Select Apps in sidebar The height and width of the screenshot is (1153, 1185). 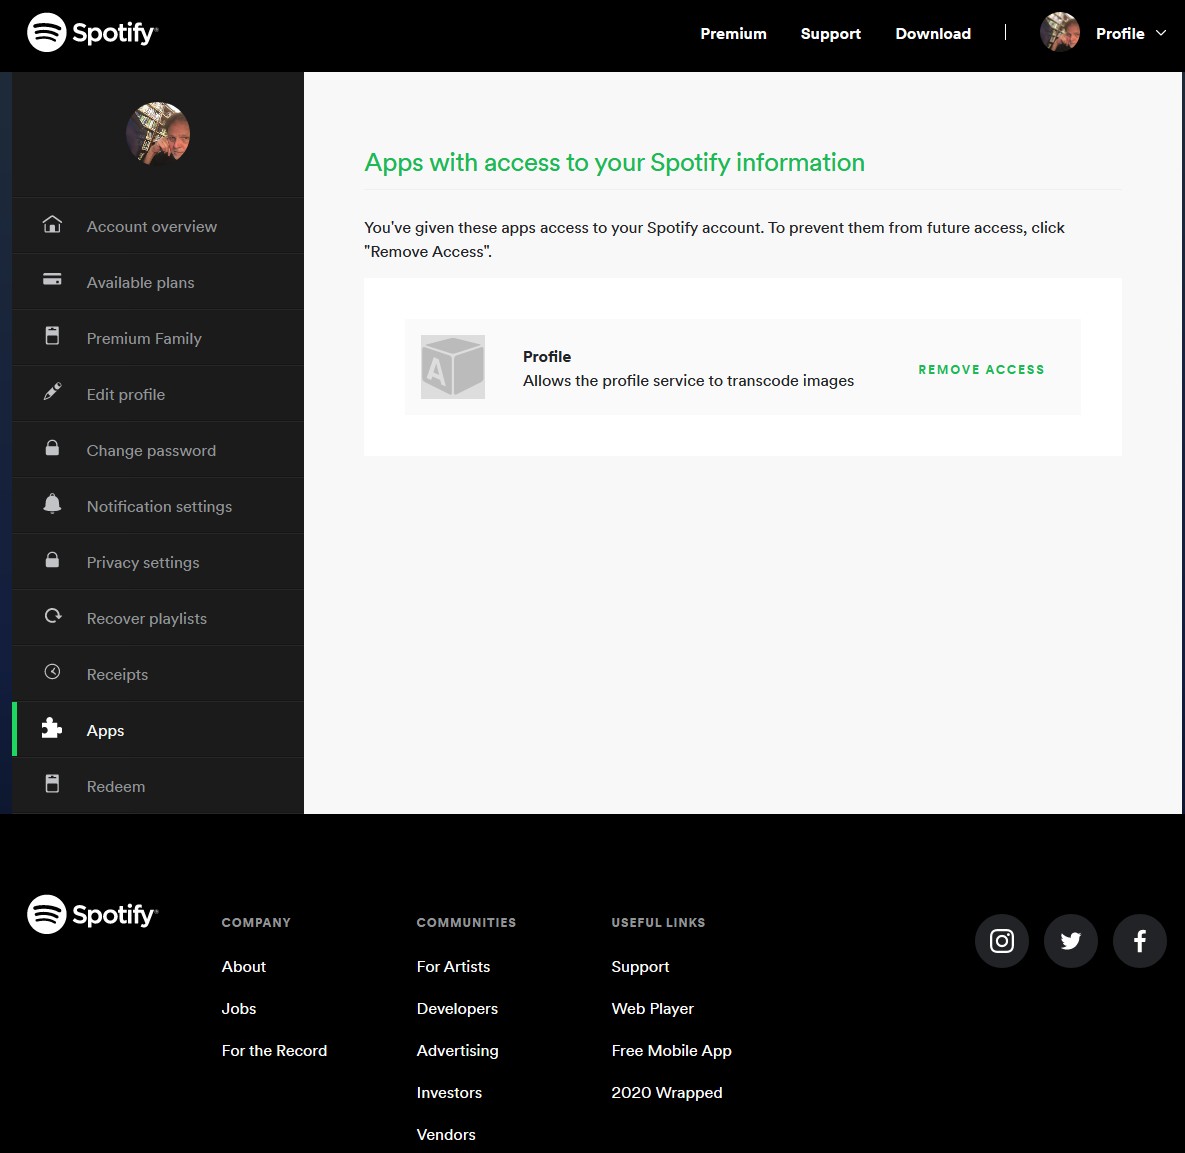point(158,730)
